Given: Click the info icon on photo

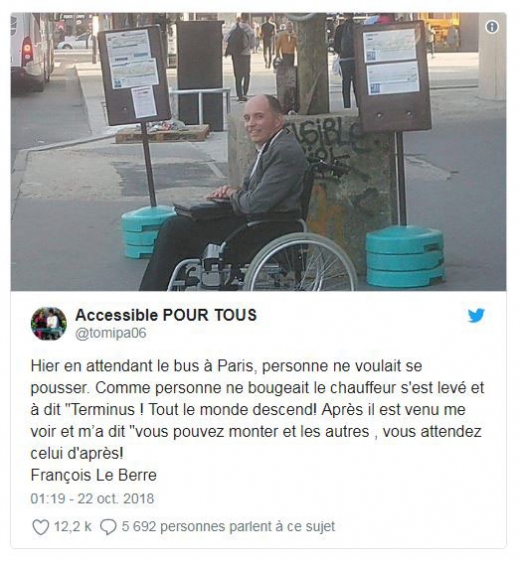Looking at the screenshot, I should 492,27.
